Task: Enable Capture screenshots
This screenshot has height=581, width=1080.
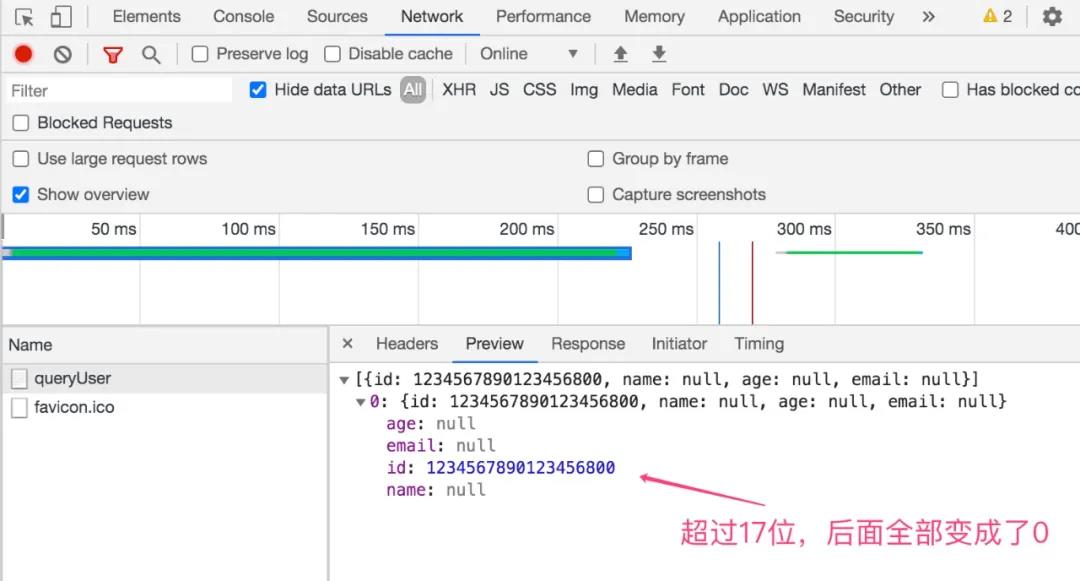Action: tap(596, 194)
